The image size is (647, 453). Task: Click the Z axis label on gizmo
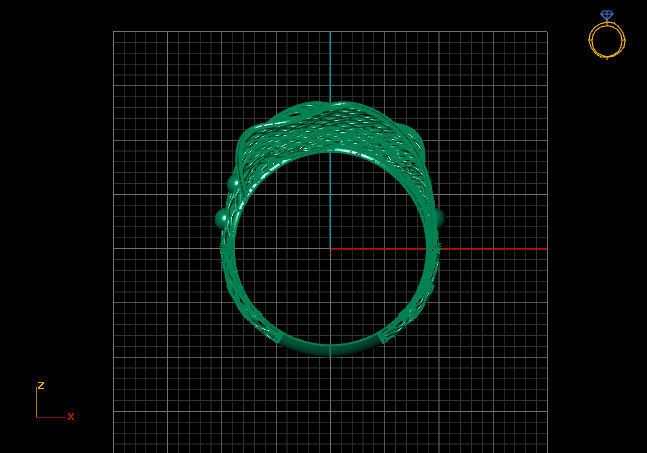pos(41,386)
